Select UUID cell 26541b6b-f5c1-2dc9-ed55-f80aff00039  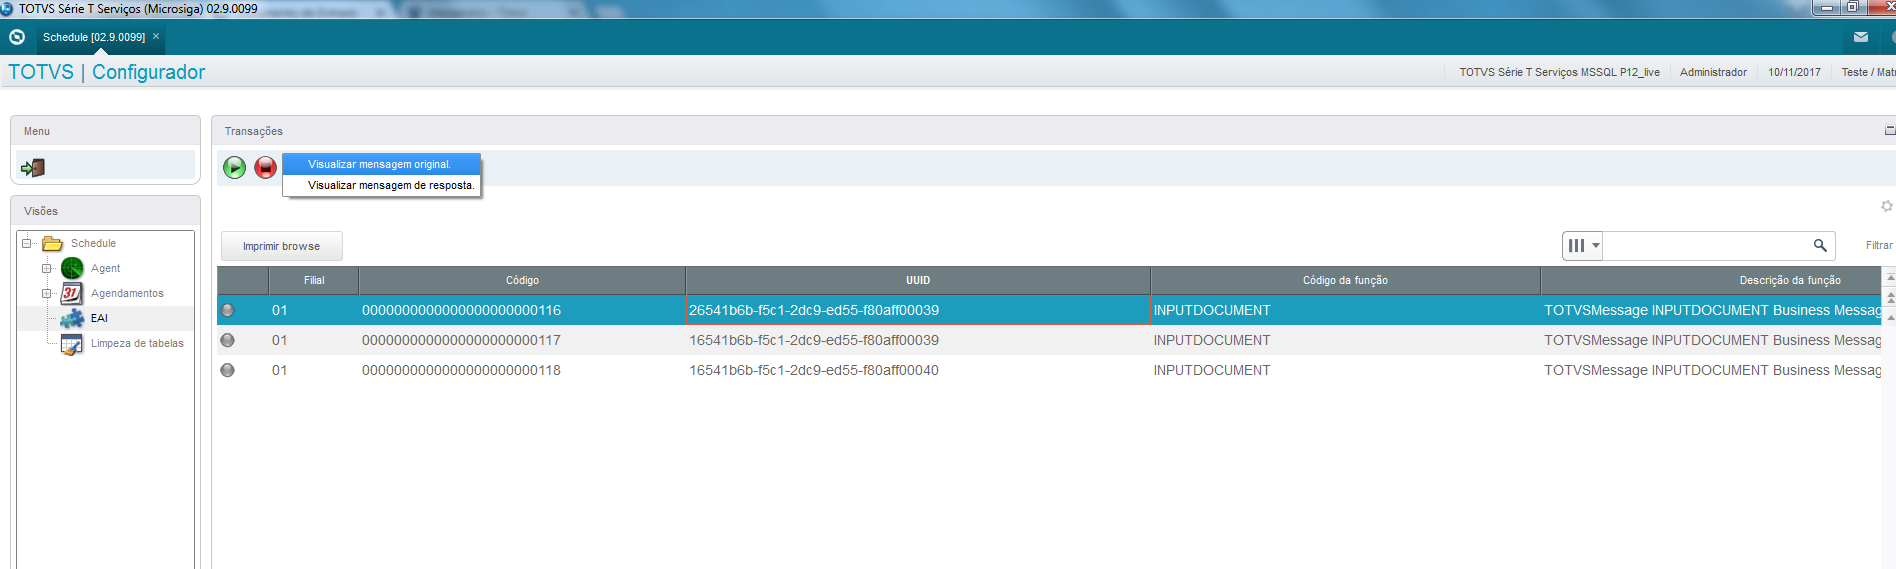pos(918,310)
